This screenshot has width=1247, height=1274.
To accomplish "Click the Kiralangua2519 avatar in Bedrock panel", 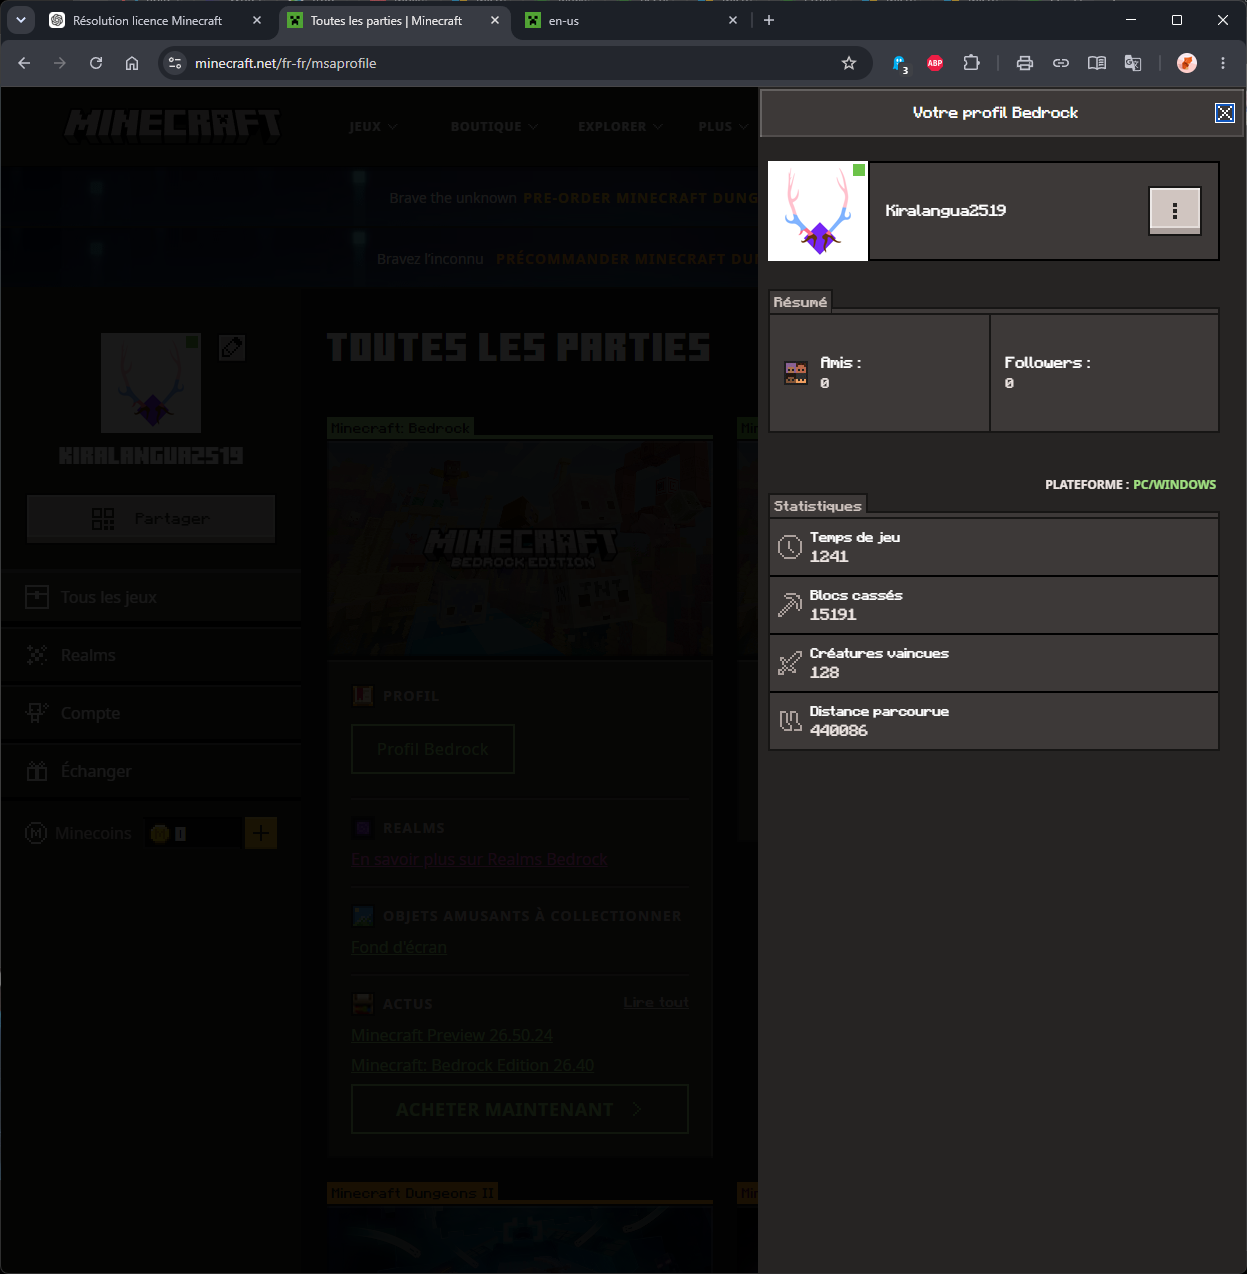I will [x=818, y=211].
